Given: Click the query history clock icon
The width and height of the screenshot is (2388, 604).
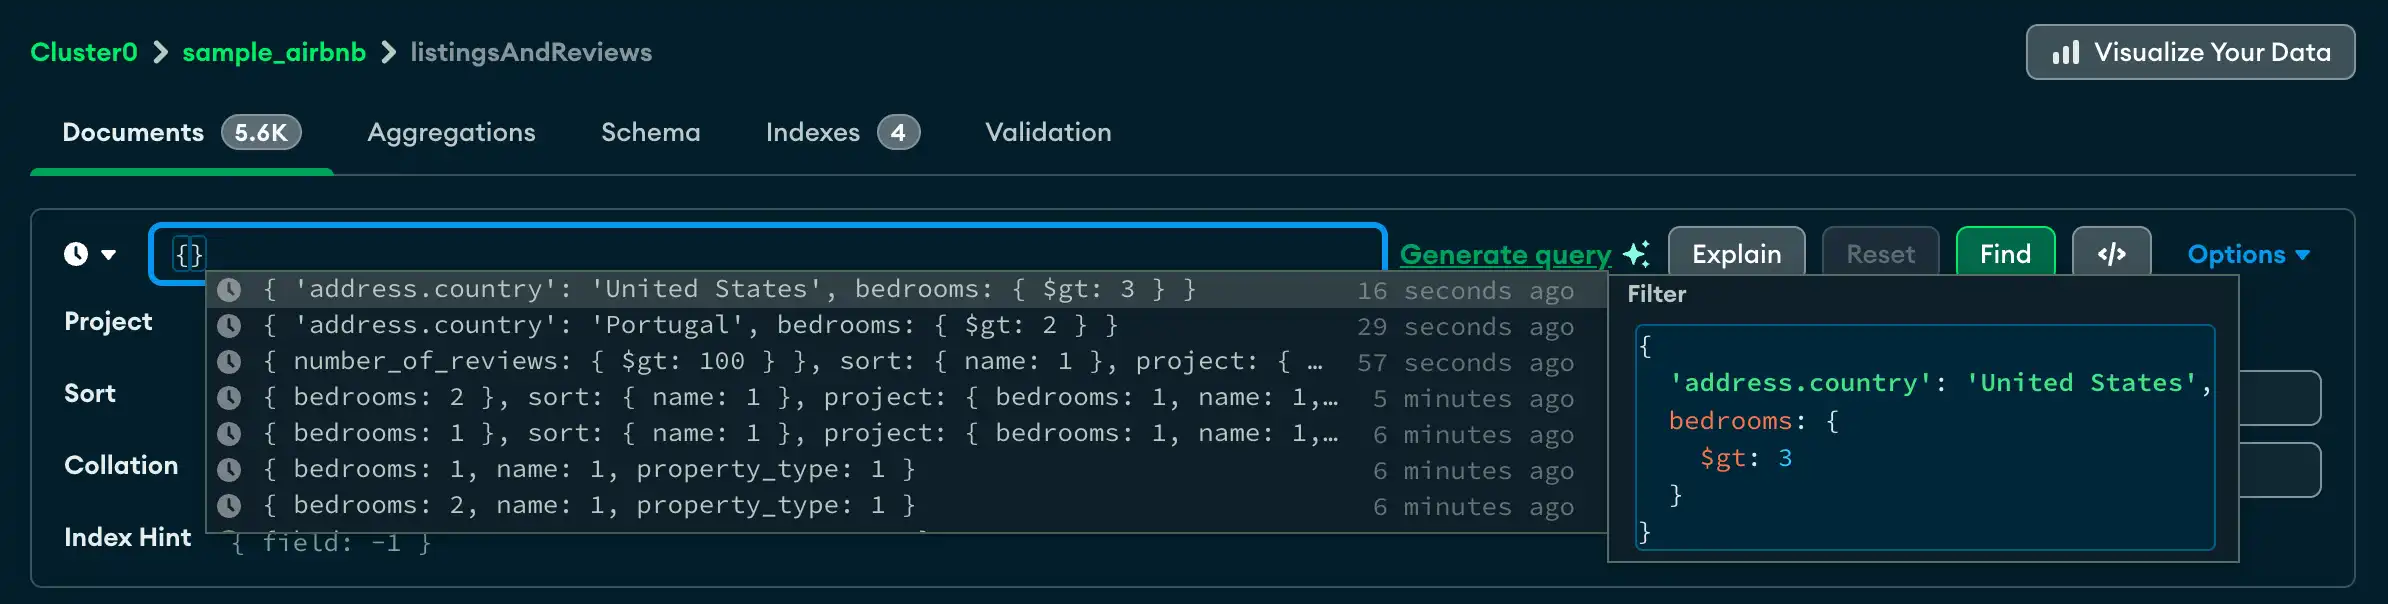Looking at the screenshot, I should coord(76,254).
